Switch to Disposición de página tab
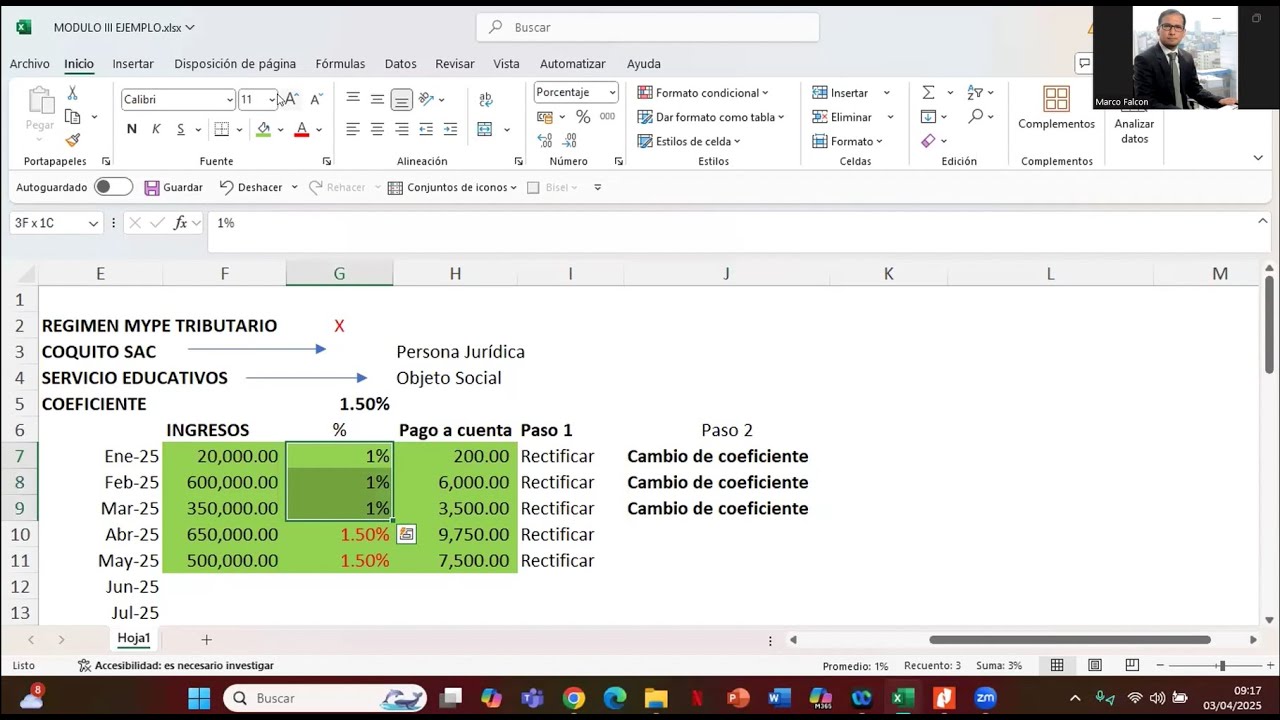The image size is (1280, 720). [235, 63]
